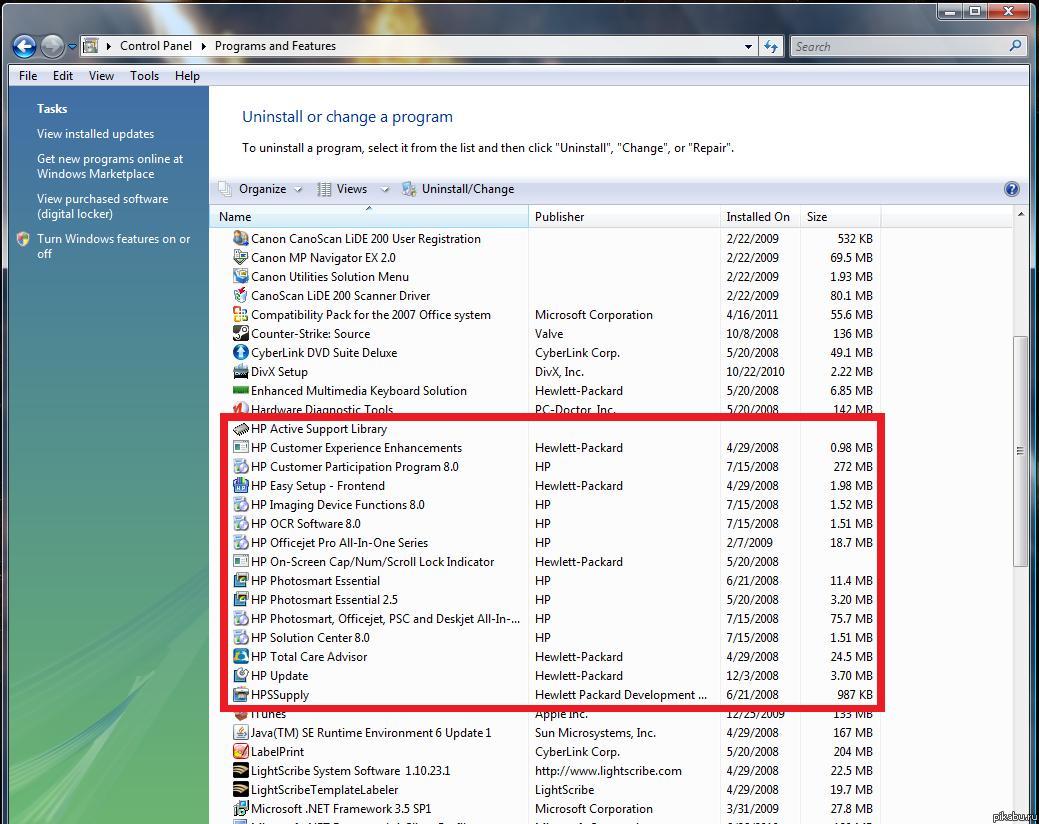
Task: Open the address bar history dropdown
Action: (748, 46)
